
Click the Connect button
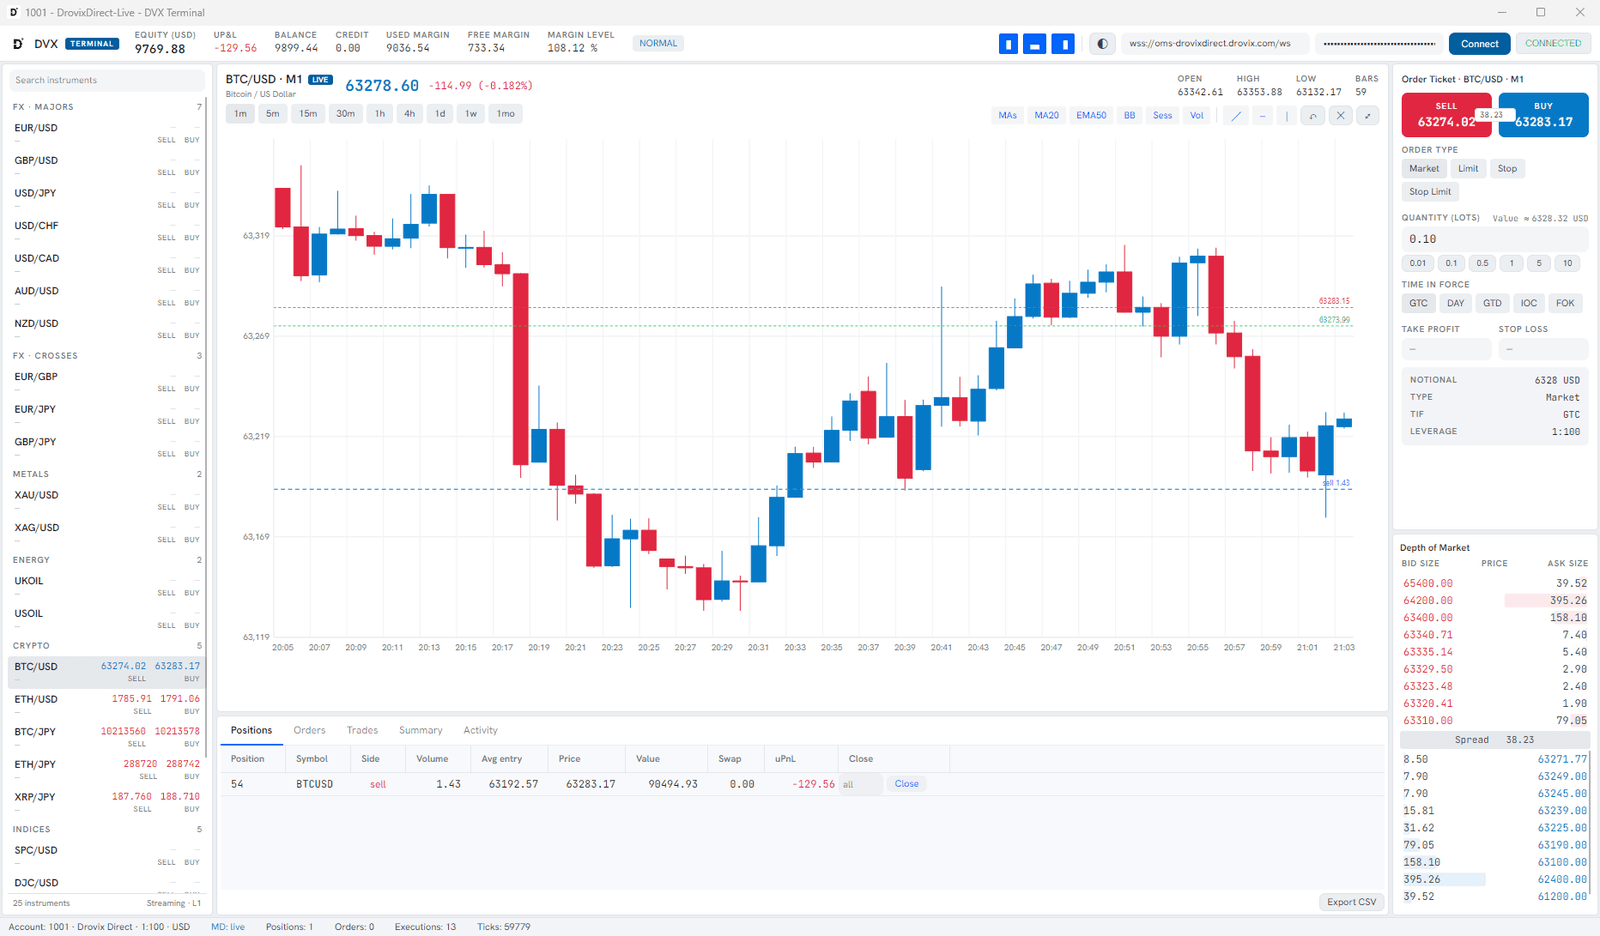point(1479,44)
